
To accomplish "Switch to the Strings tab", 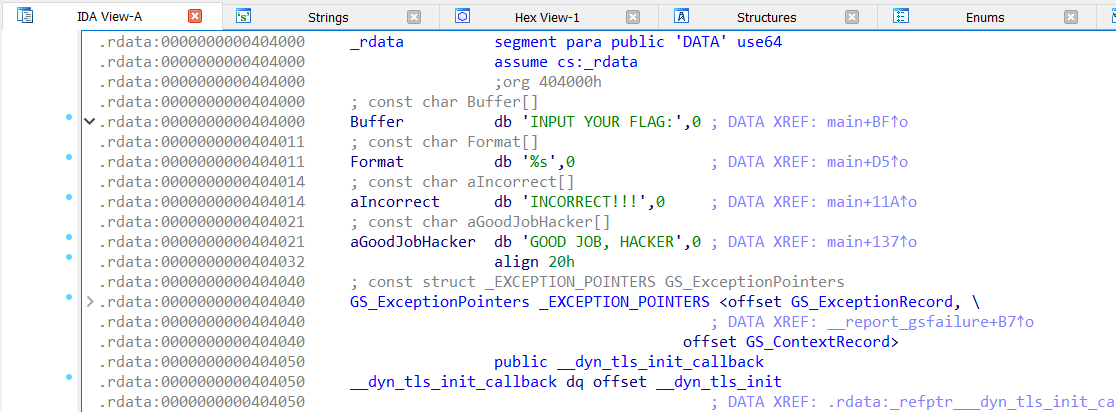I will (x=328, y=17).
